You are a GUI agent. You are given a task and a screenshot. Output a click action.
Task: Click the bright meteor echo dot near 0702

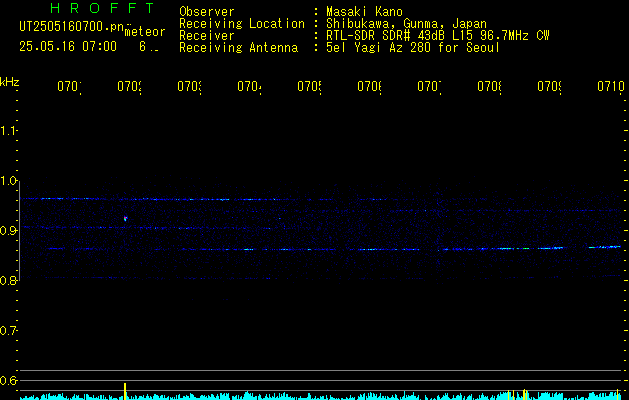tap(126, 219)
